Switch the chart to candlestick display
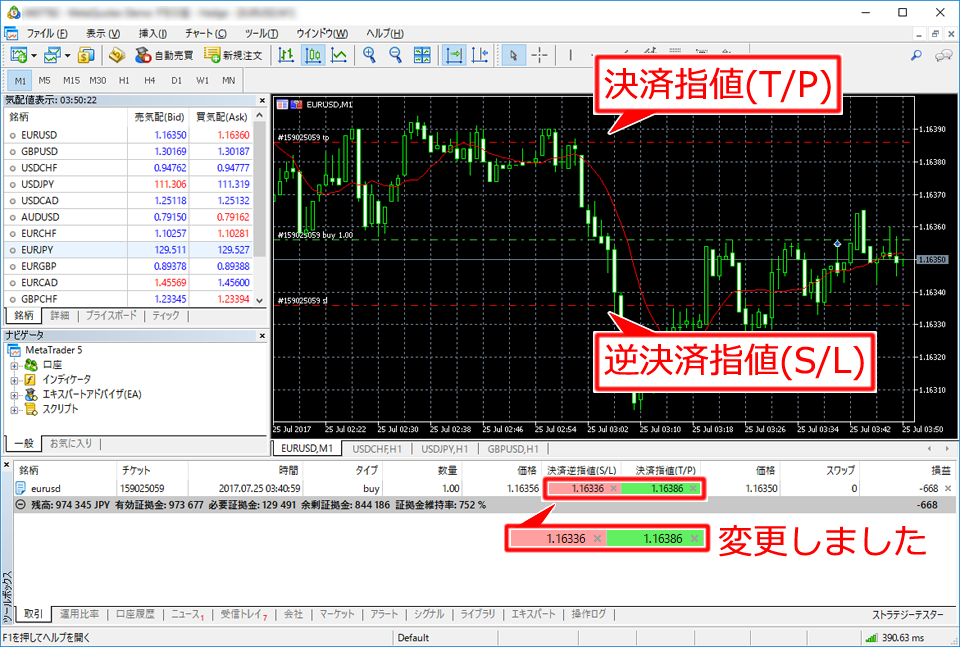Image resolution: width=960 pixels, height=647 pixels. (x=310, y=58)
